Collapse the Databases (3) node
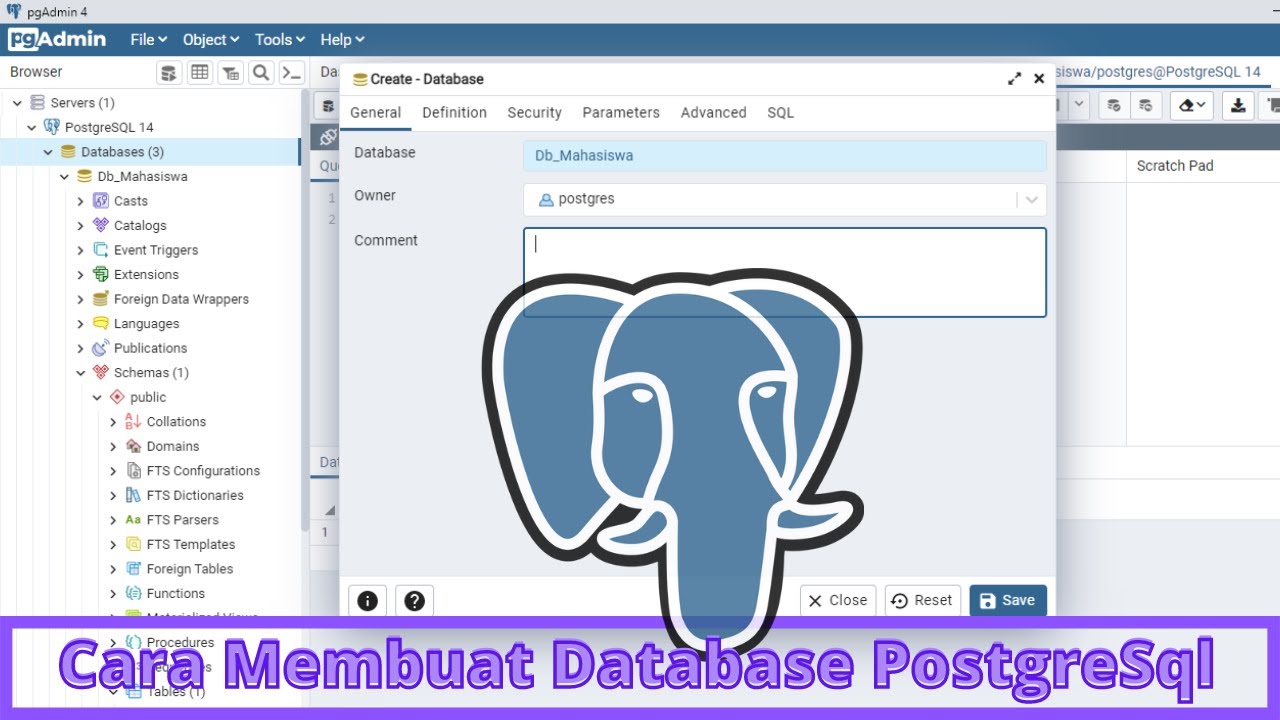Image resolution: width=1280 pixels, height=720 pixels. 48,152
